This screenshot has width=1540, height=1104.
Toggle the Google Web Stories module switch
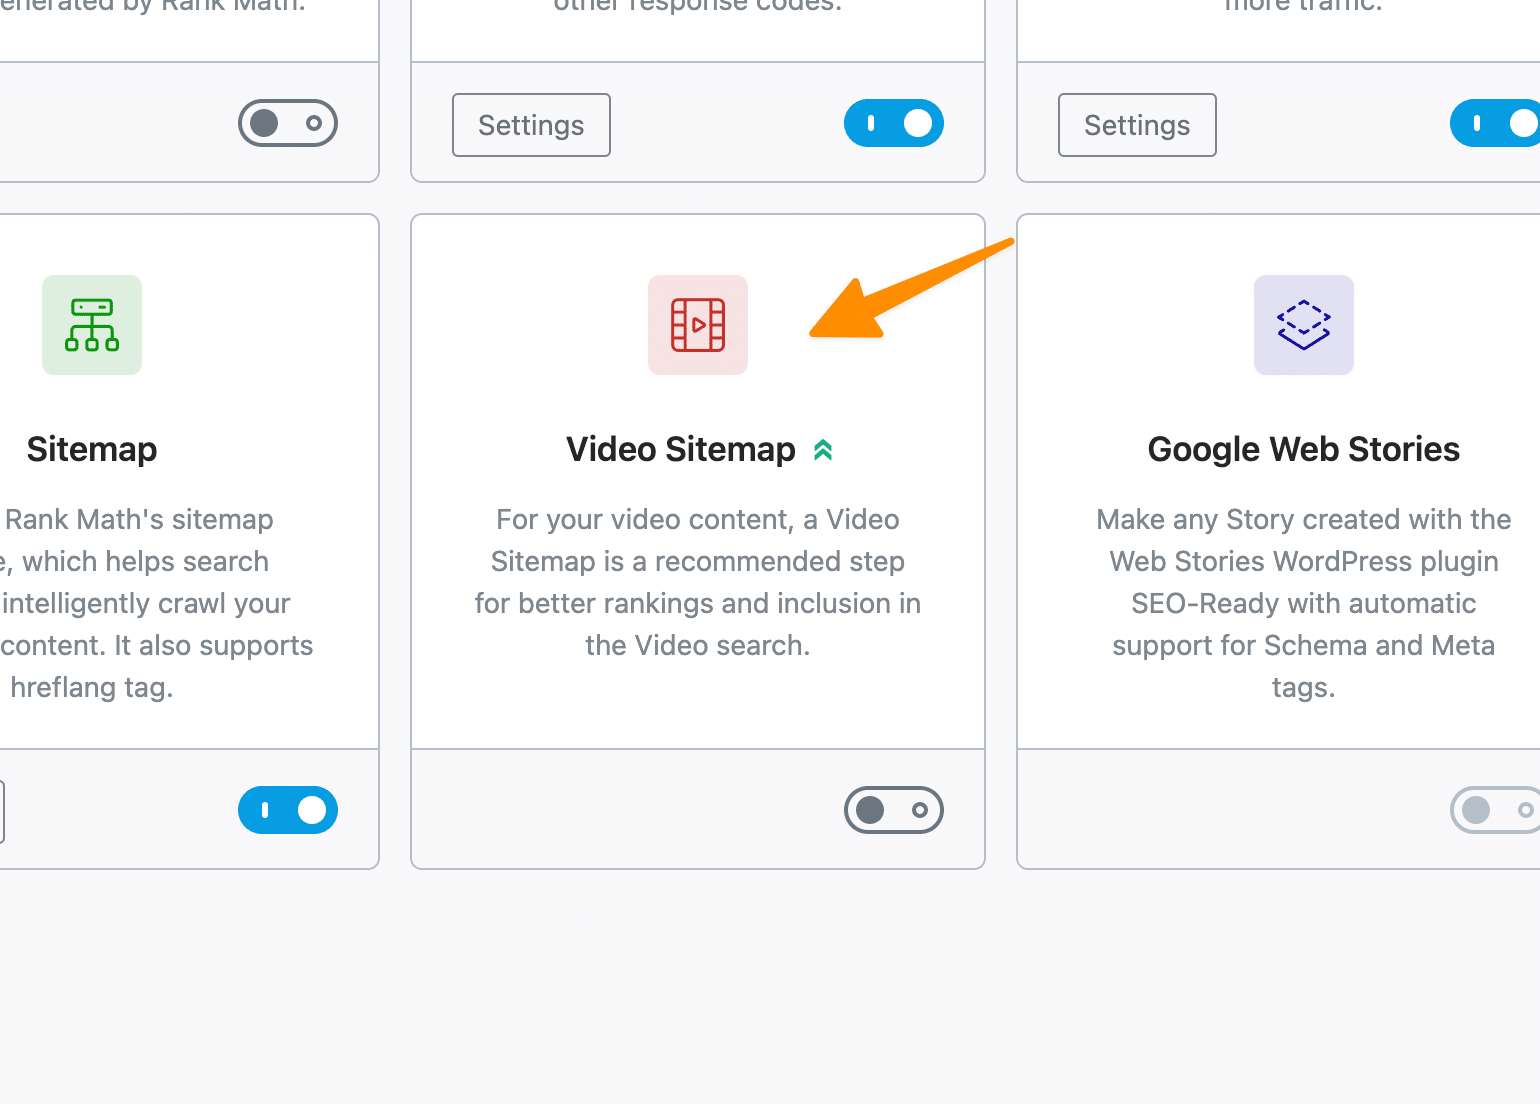1496,810
